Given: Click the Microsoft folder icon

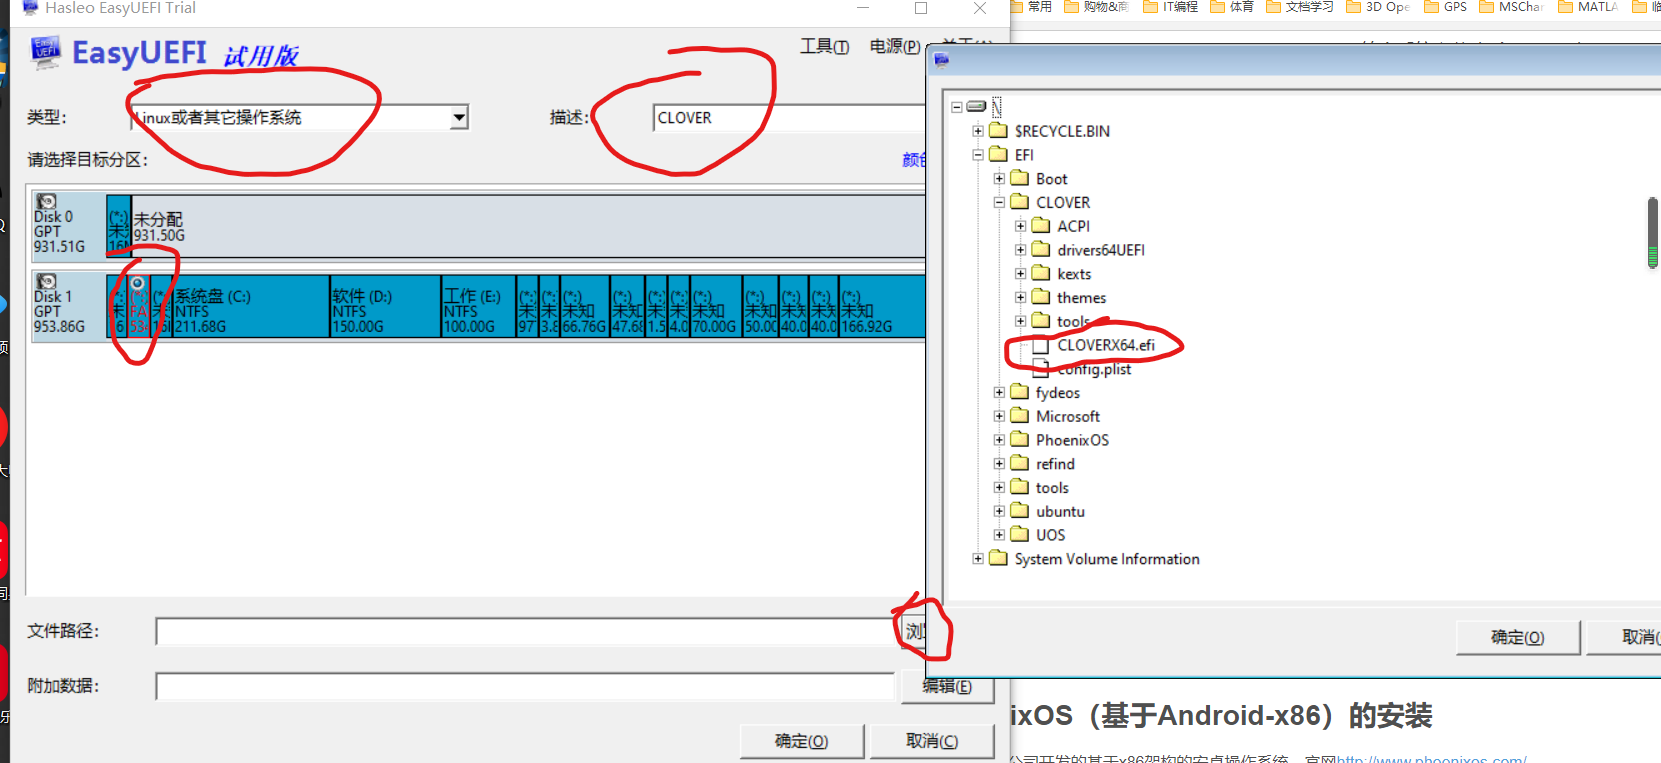Looking at the screenshot, I should (1020, 416).
